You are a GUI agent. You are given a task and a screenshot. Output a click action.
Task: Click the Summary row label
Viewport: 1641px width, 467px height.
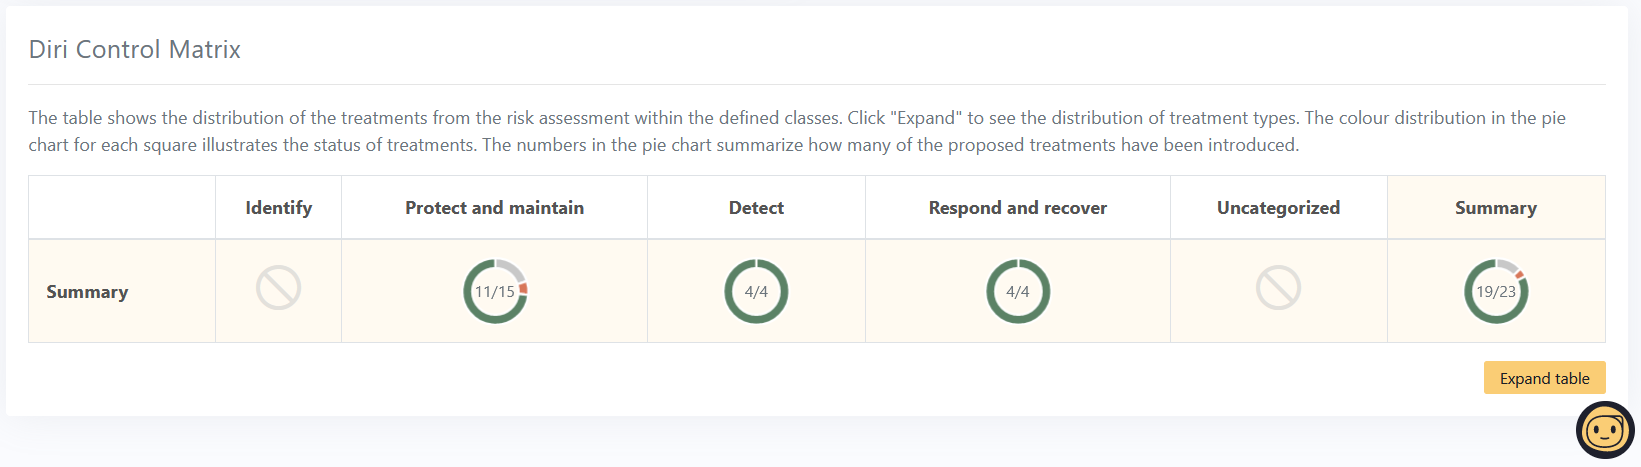(x=87, y=292)
